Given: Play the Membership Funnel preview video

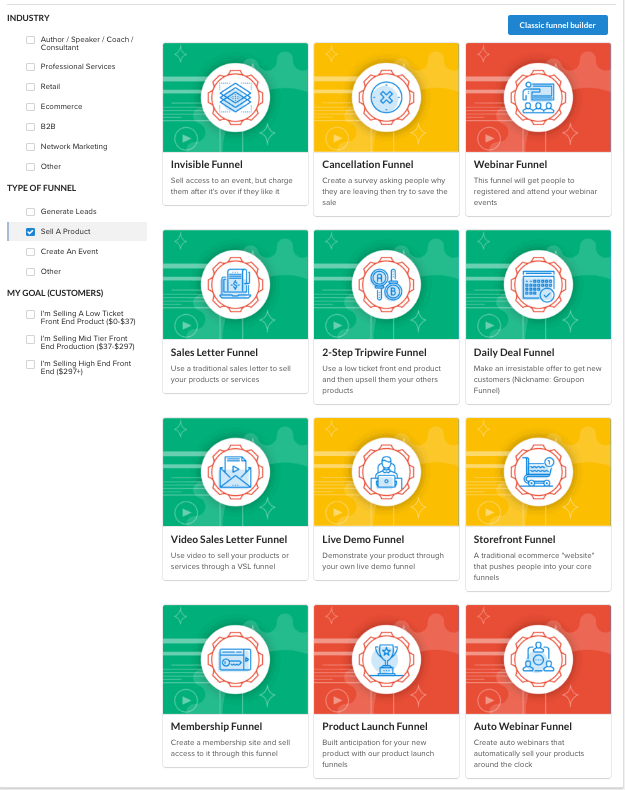Looking at the screenshot, I should (186, 700).
